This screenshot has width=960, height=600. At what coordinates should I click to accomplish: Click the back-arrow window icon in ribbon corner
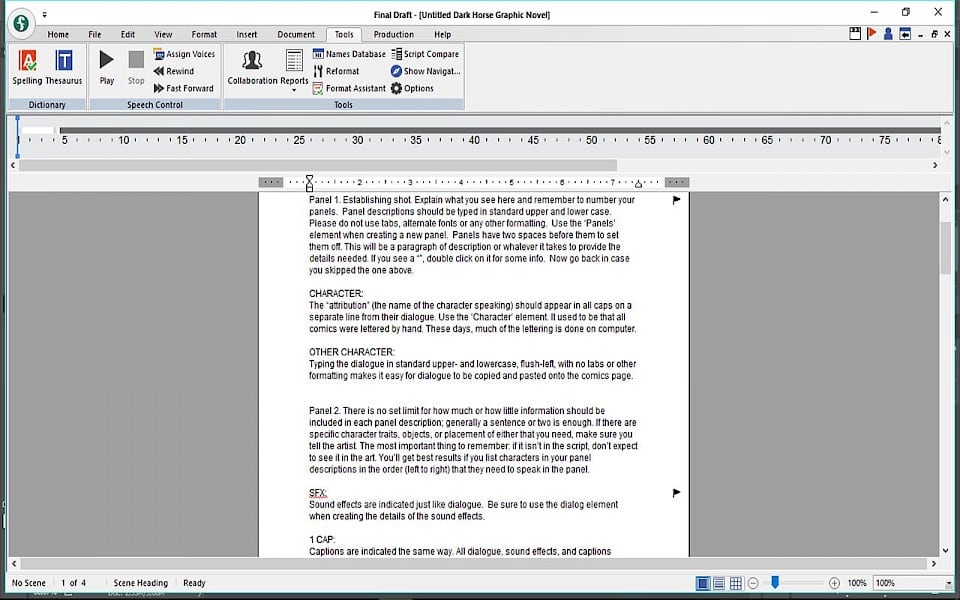[x=905, y=34]
